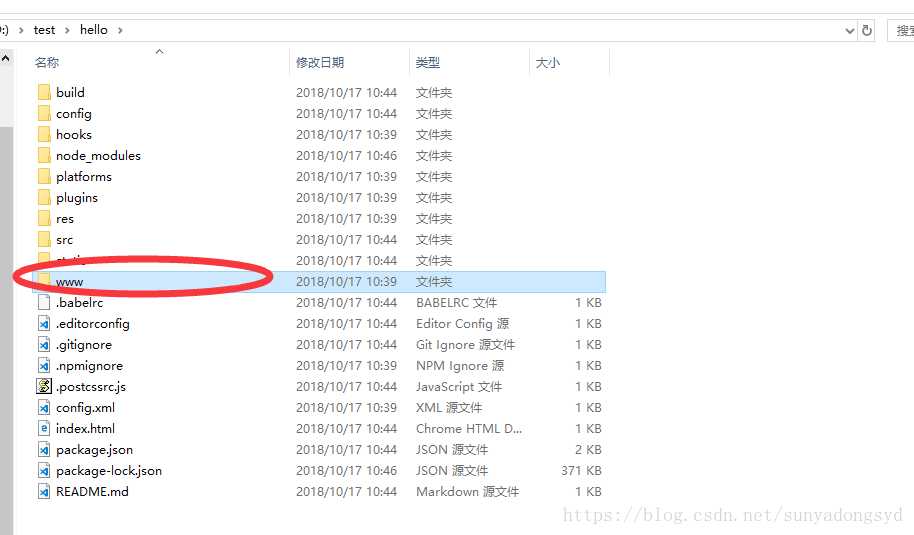Click the node_modules folder icon
Viewport: 914px width, 535px height.
(44, 155)
